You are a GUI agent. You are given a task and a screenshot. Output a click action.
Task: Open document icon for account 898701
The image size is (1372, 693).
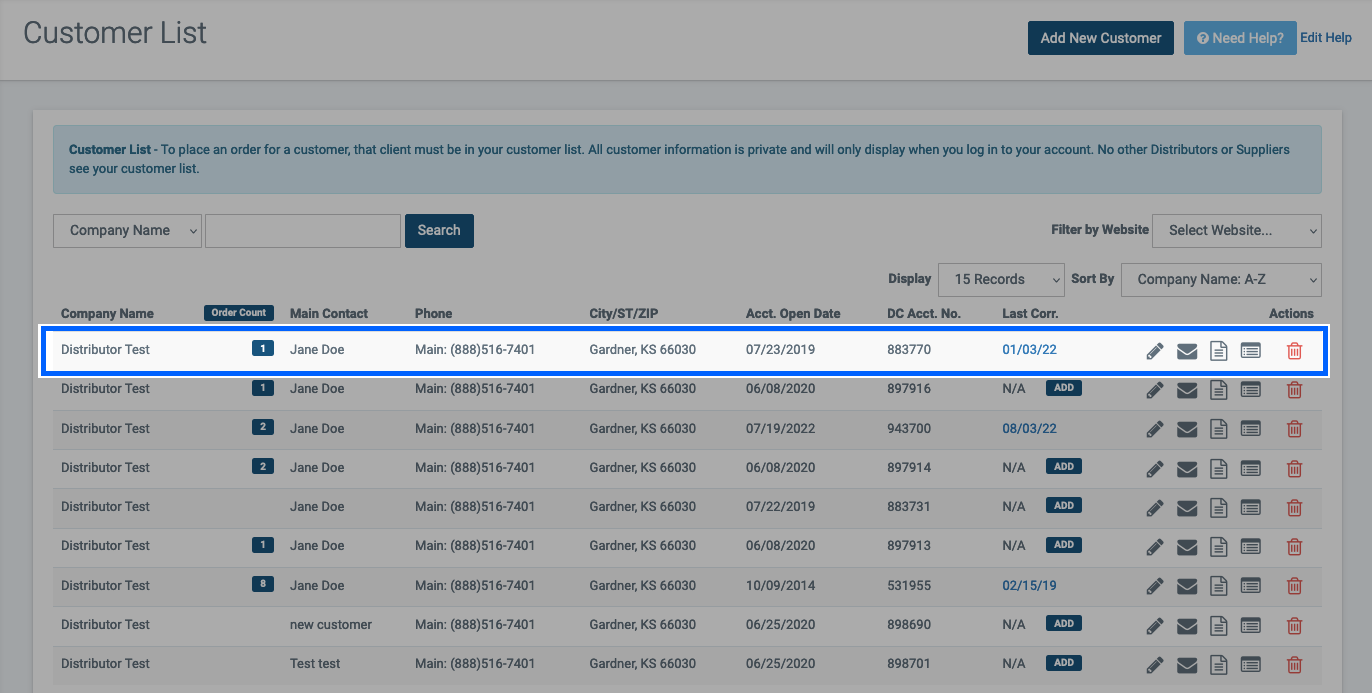pyautogui.click(x=1218, y=665)
